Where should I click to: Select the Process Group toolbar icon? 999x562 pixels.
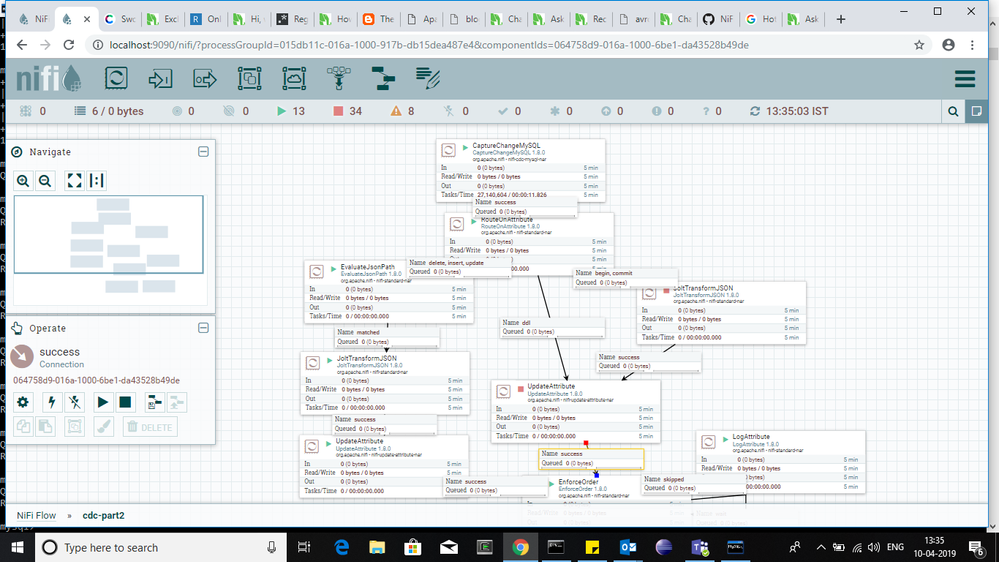[x=249, y=79]
